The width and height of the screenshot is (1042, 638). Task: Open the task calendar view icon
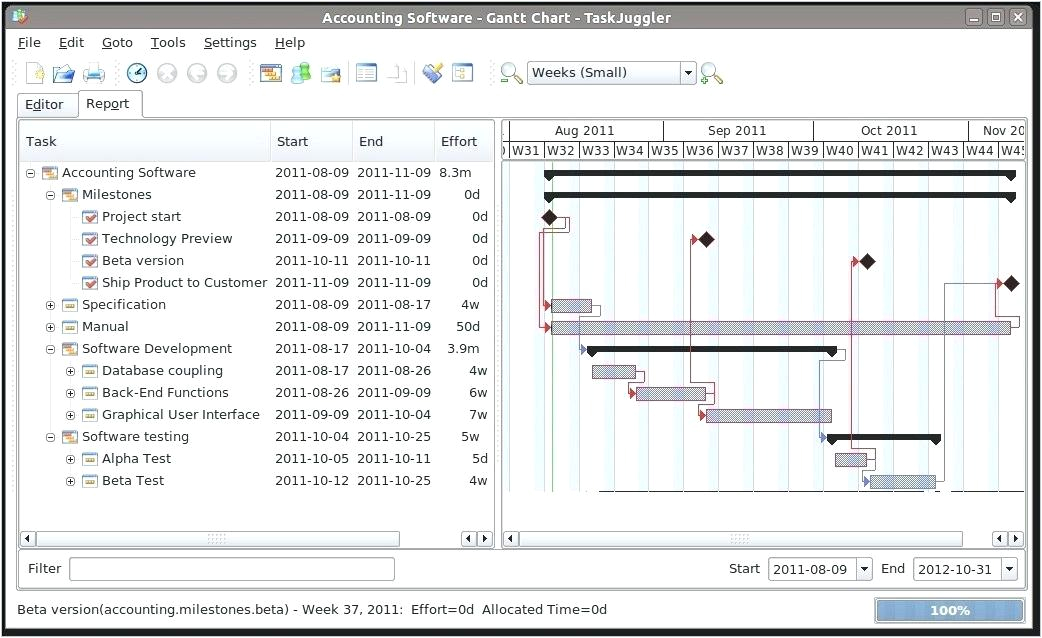click(270, 72)
